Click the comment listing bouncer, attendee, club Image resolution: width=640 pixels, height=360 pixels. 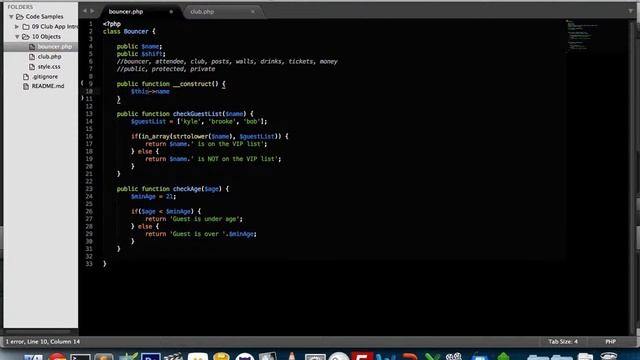click(x=227, y=62)
